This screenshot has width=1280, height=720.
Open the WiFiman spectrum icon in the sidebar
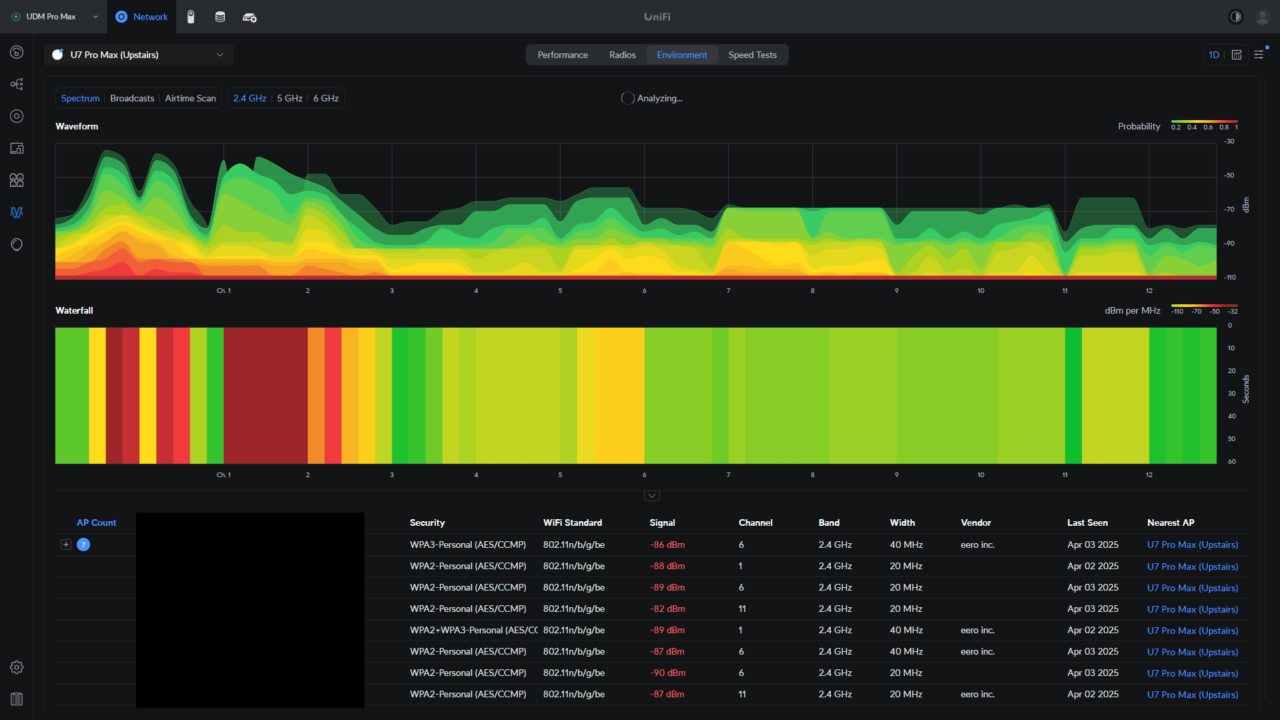pyautogui.click(x=16, y=211)
